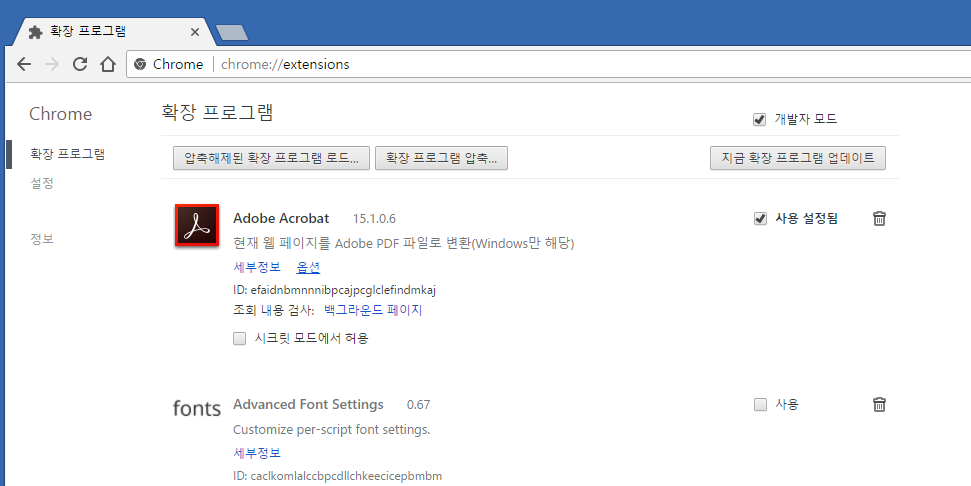Open 설정 in the left sidebar
Image resolution: width=971 pixels, height=486 pixels.
point(42,184)
